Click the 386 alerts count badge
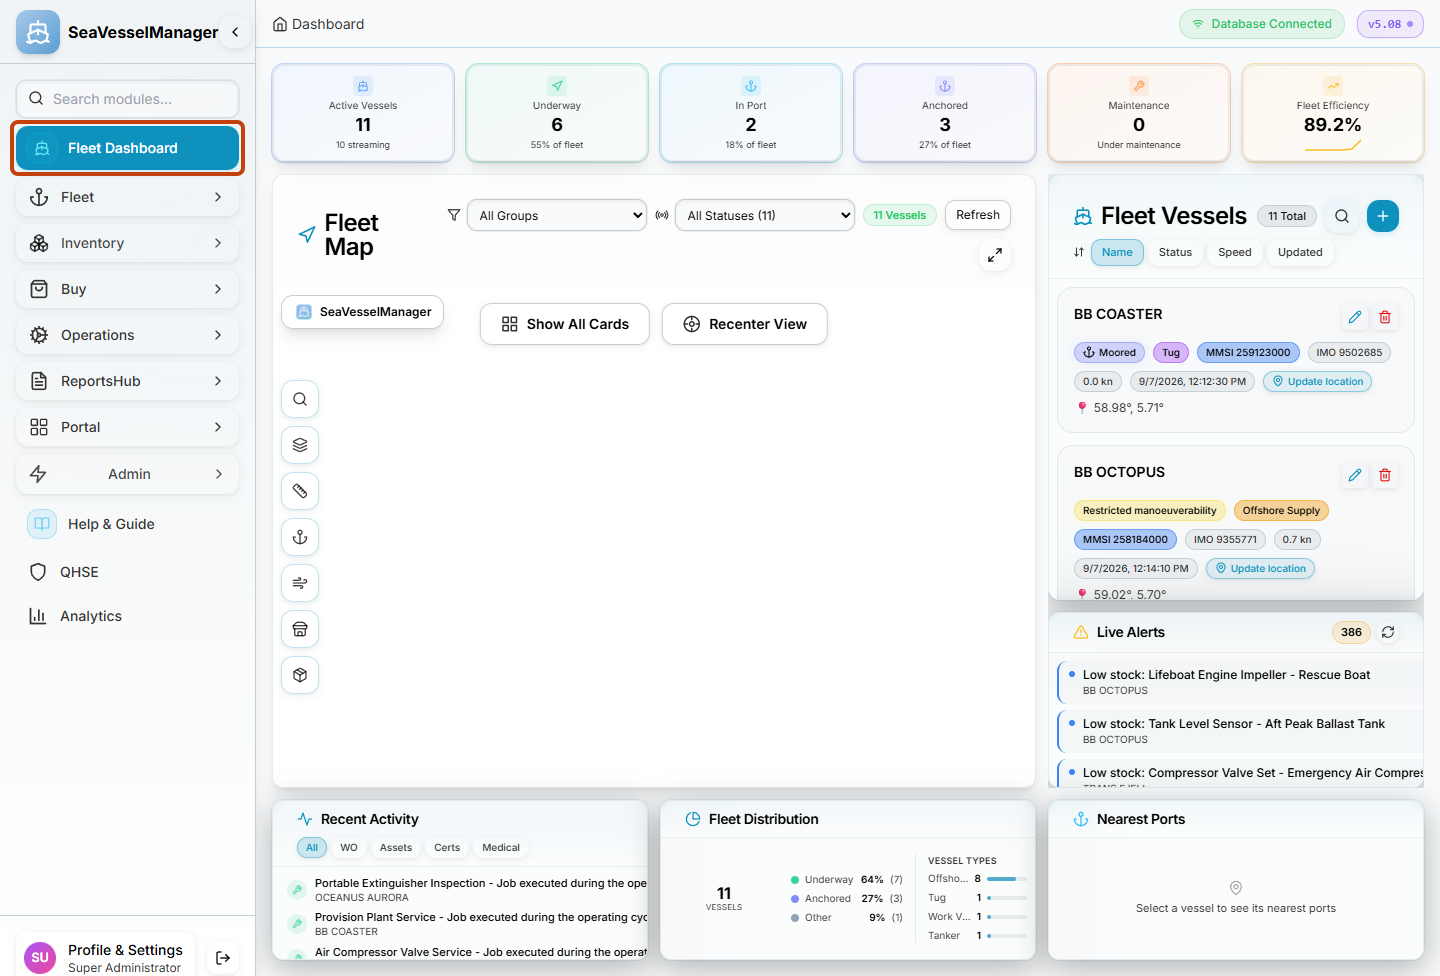This screenshot has width=1440, height=976. pyautogui.click(x=1351, y=632)
